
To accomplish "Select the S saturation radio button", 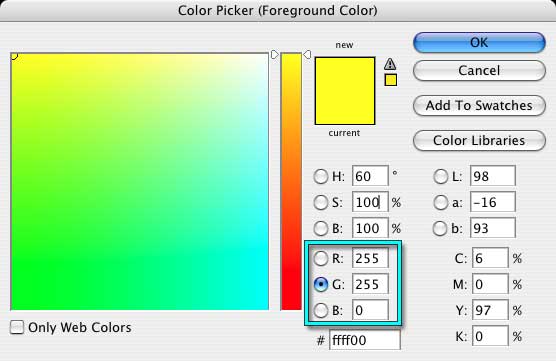I will click(x=321, y=202).
